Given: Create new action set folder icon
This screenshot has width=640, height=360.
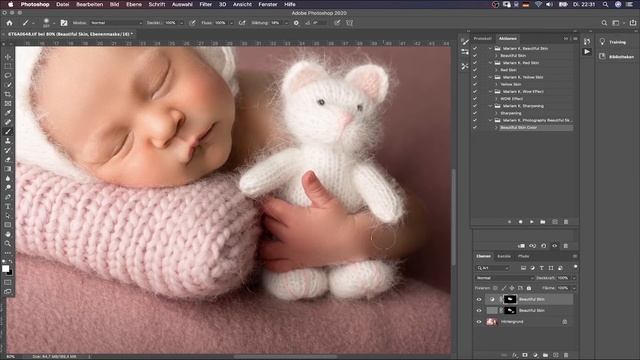Looking at the screenshot, I should tap(543, 222).
